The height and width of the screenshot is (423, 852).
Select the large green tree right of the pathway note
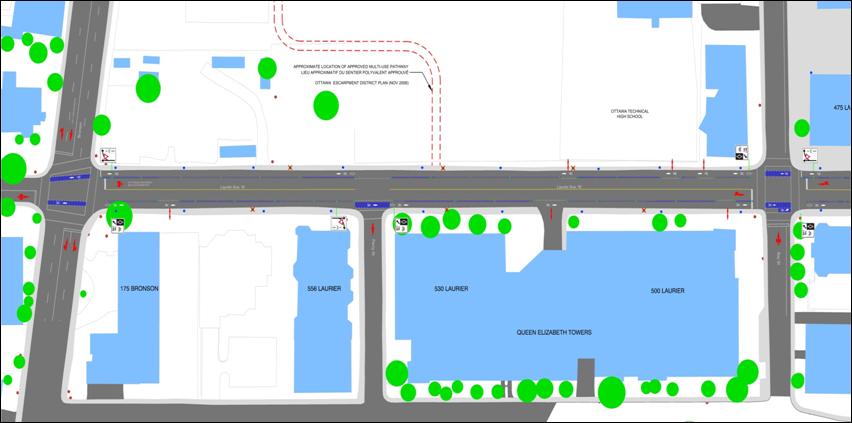coord(326,105)
